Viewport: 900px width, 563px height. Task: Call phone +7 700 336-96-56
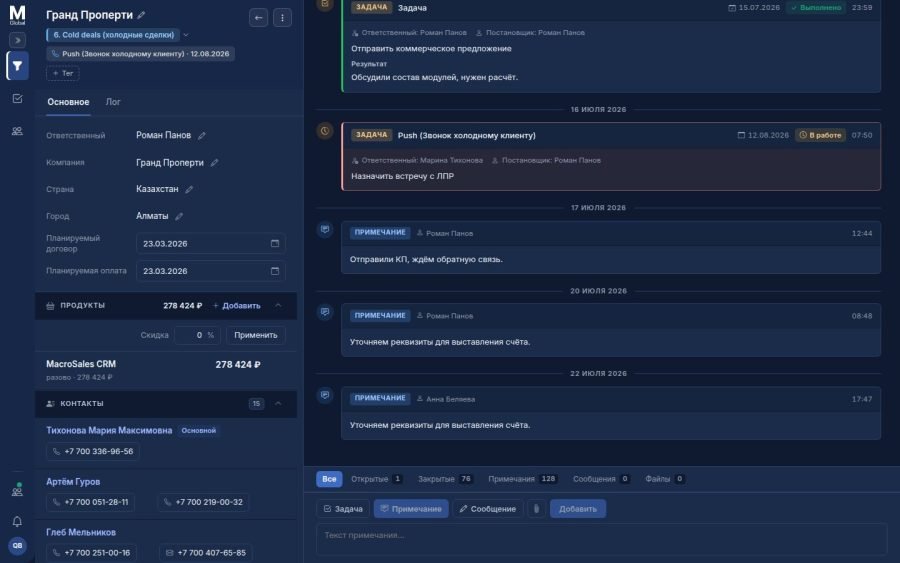click(93, 452)
